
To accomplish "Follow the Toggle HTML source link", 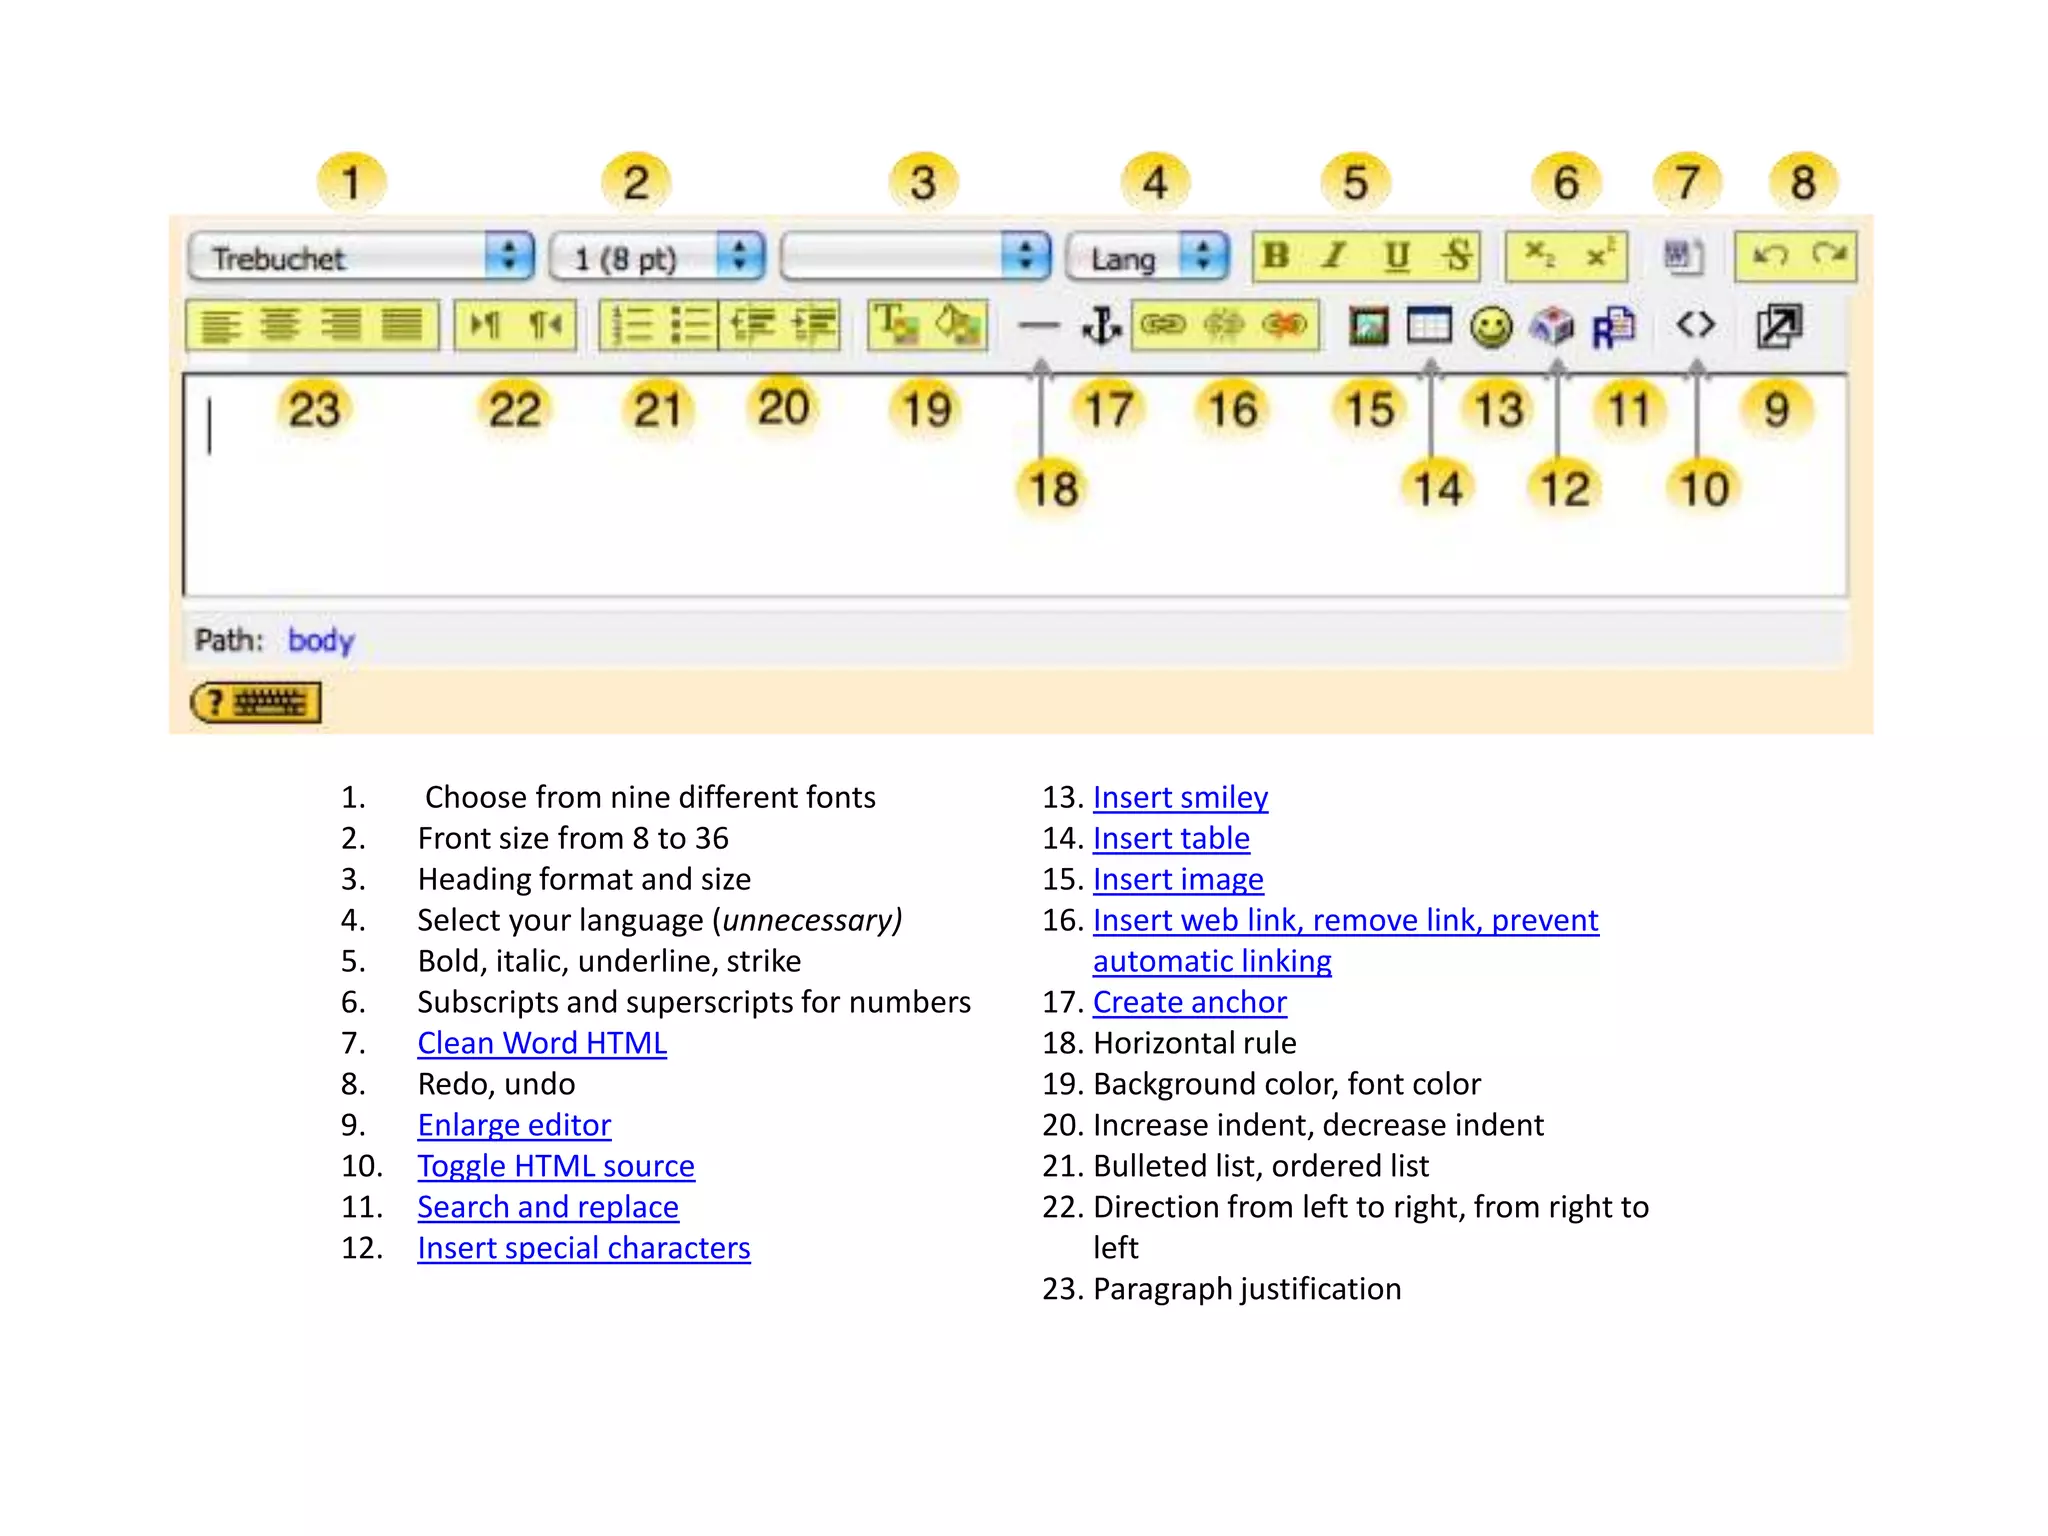I will click(555, 1166).
